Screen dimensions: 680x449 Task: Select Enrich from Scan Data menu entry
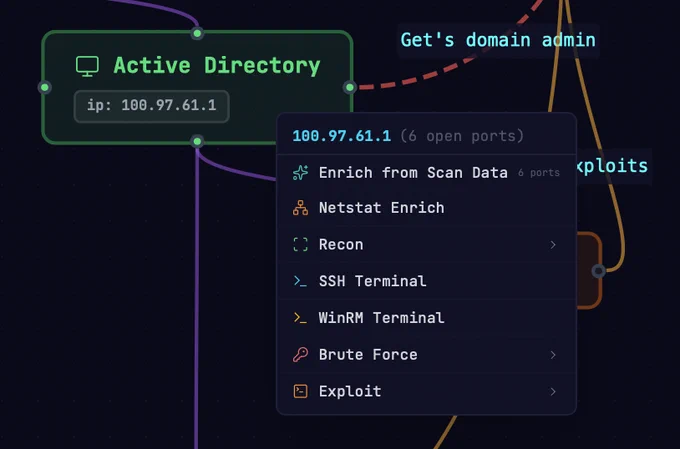click(x=426, y=173)
